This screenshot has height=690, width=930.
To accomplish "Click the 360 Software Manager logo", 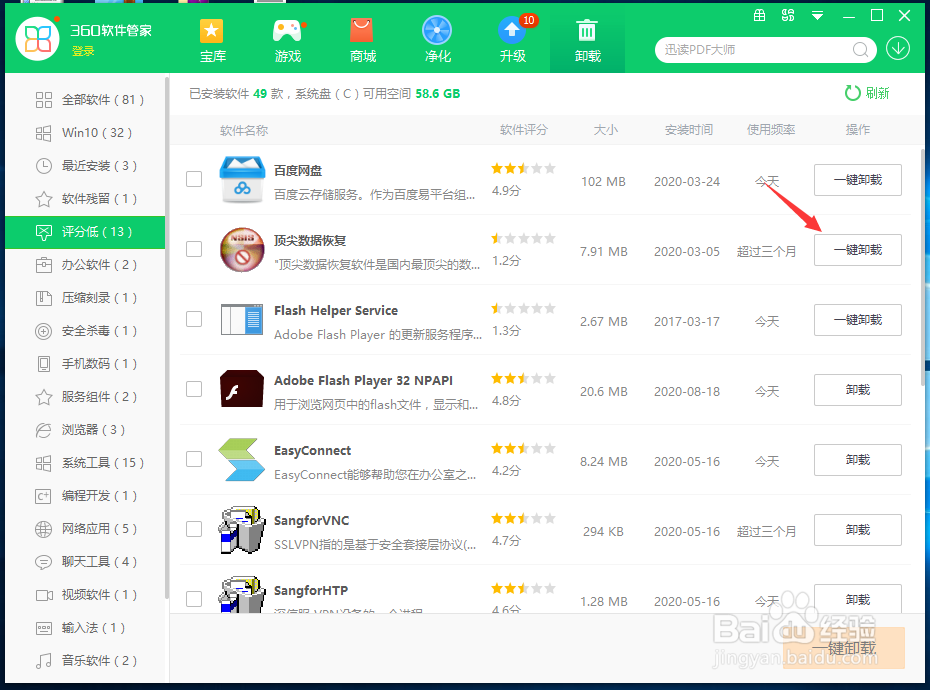I will [37, 39].
